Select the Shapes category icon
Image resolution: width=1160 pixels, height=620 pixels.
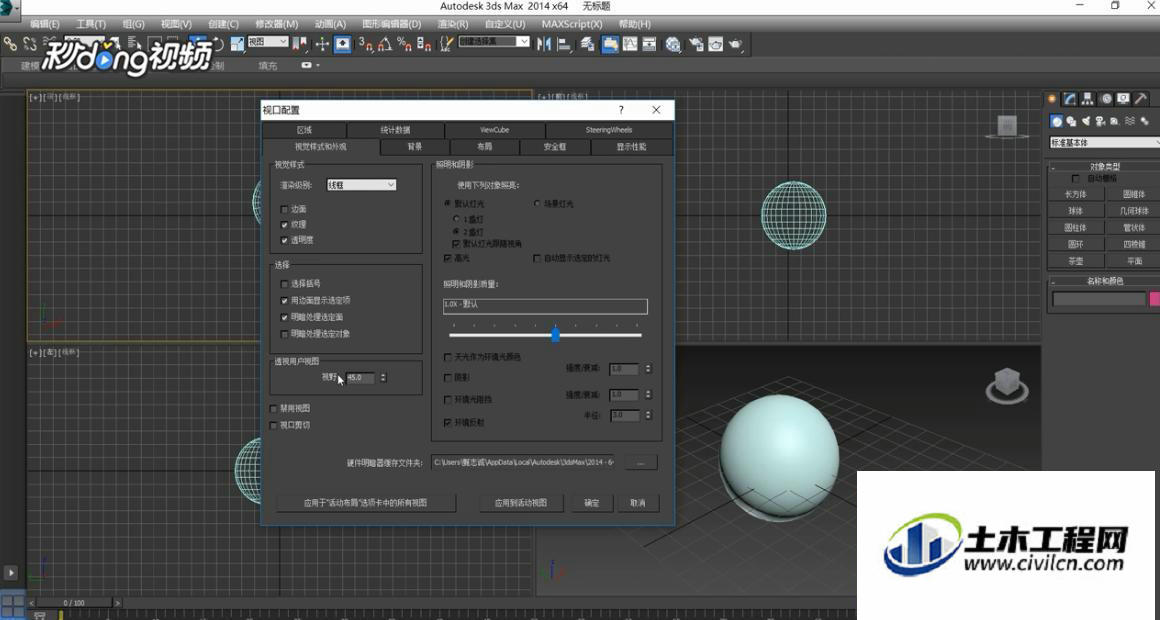tap(1071, 121)
